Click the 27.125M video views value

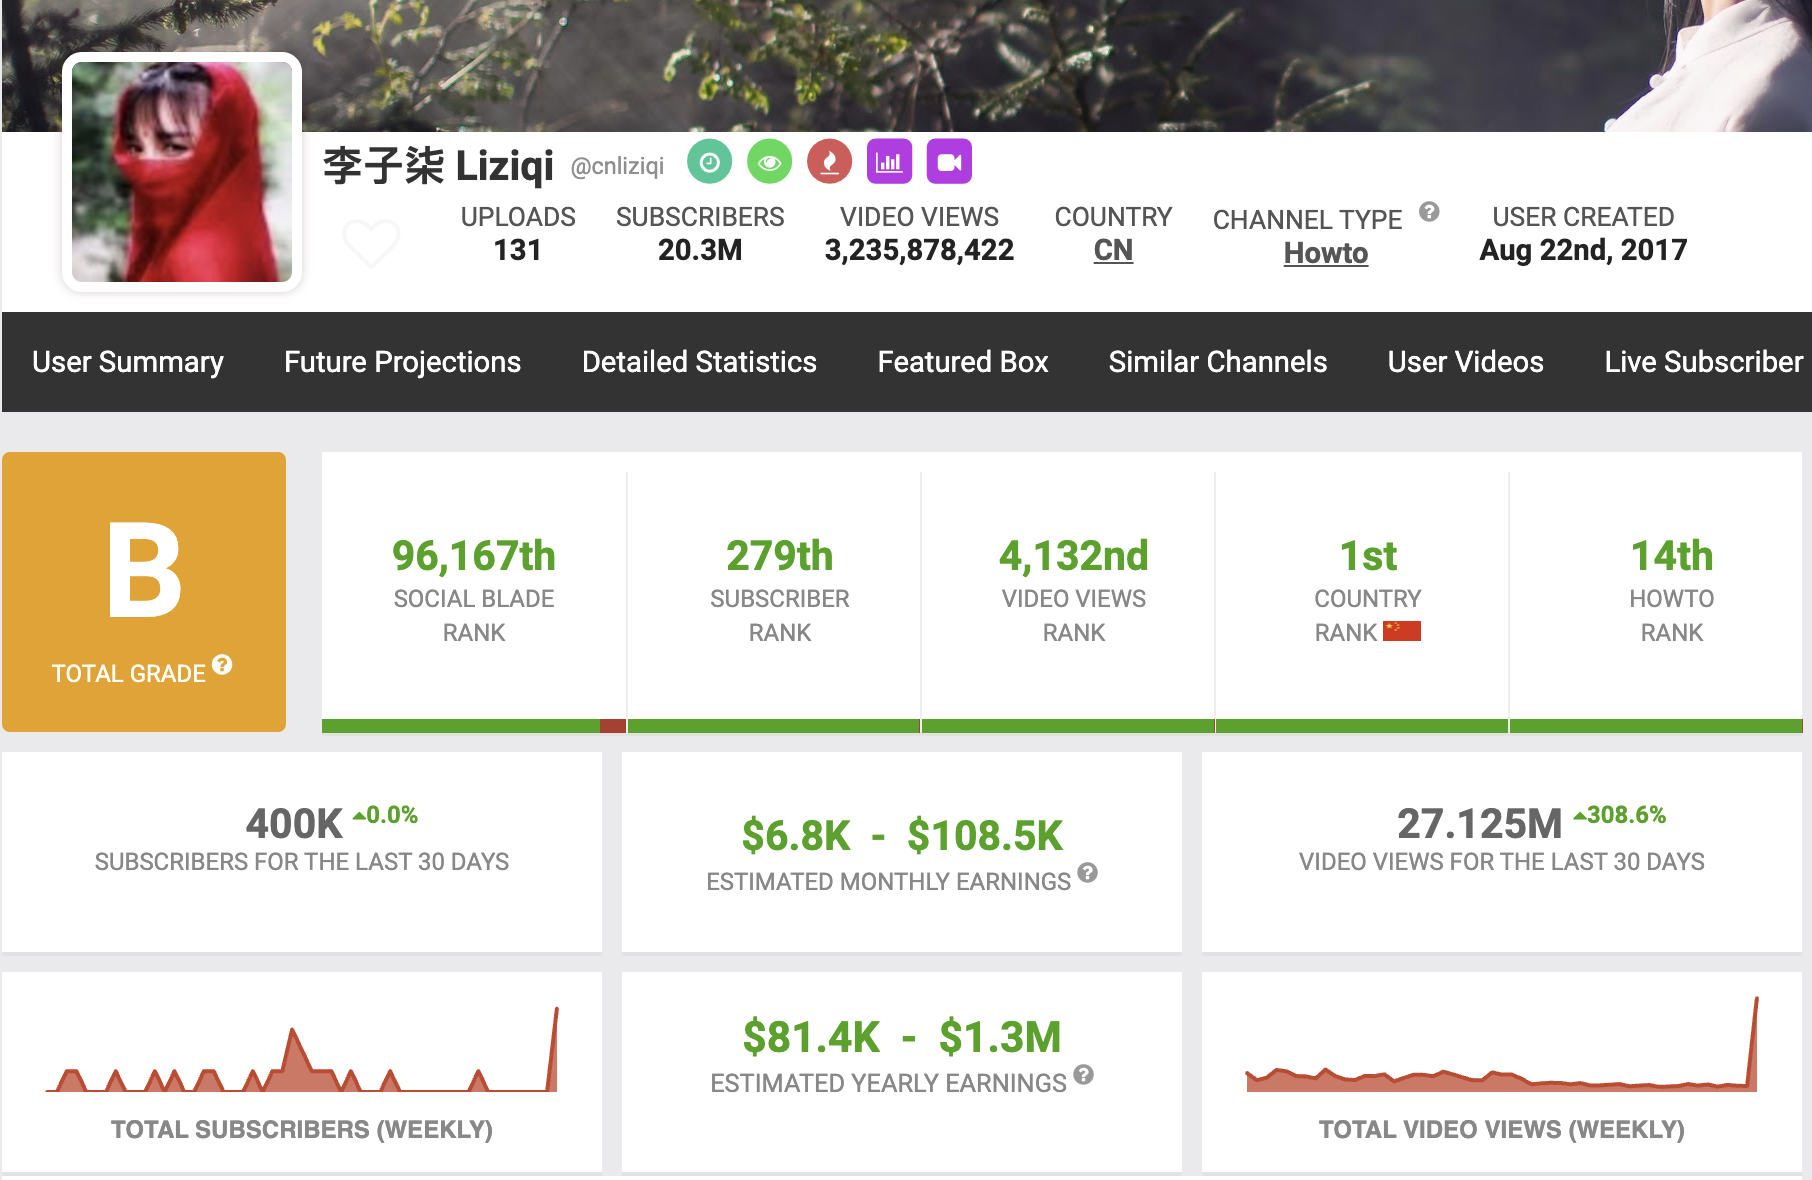point(1479,824)
